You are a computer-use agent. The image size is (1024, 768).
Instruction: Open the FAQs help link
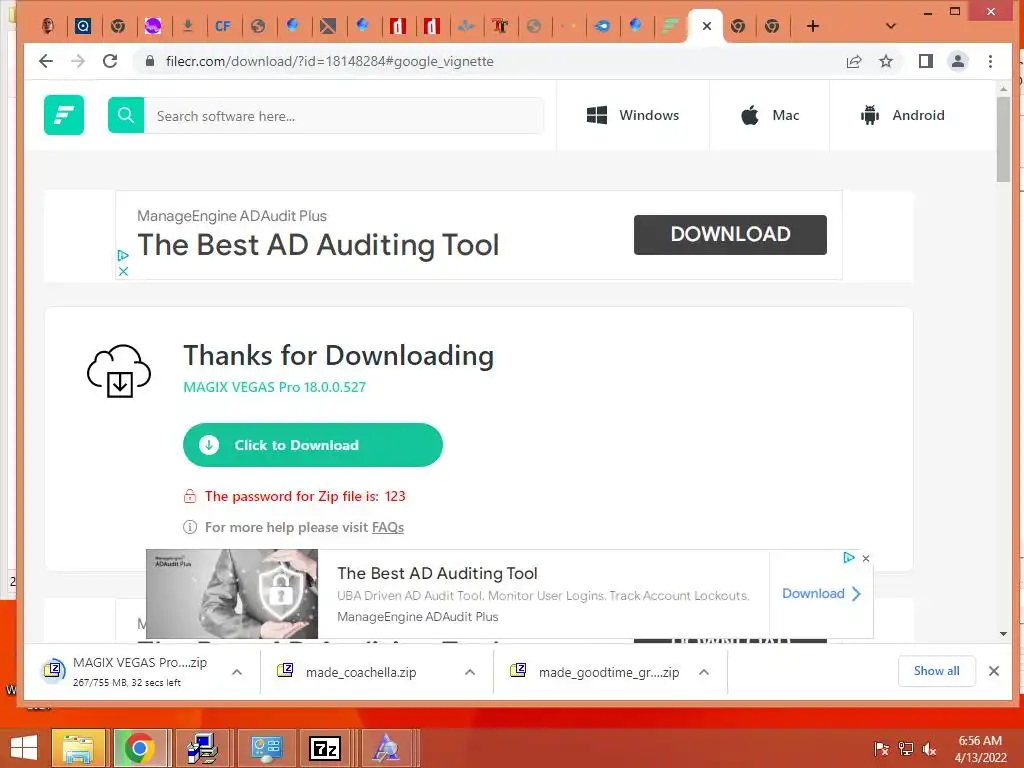click(x=388, y=527)
